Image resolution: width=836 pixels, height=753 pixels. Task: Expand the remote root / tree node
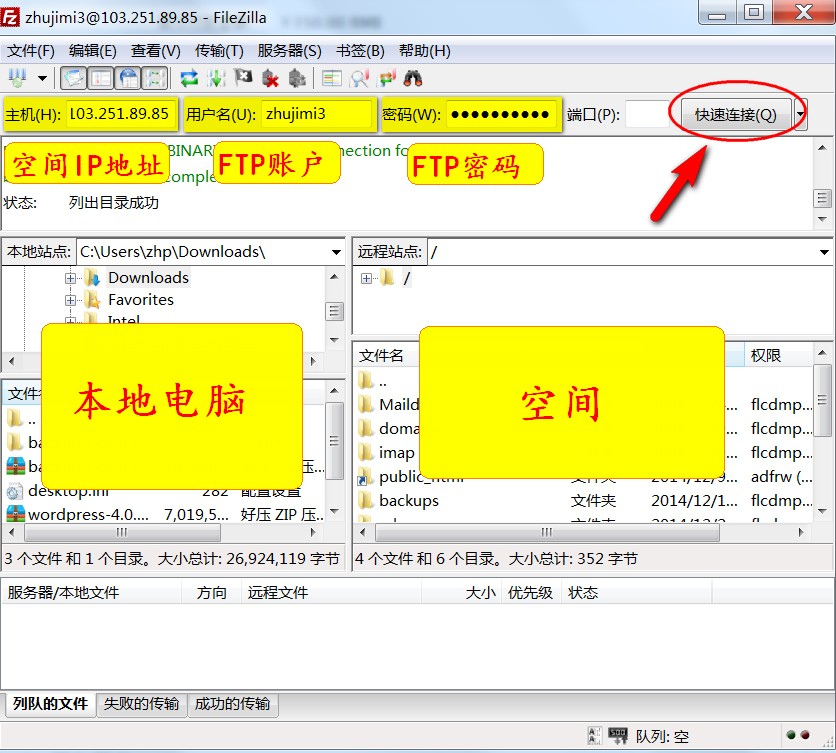[366, 278]
